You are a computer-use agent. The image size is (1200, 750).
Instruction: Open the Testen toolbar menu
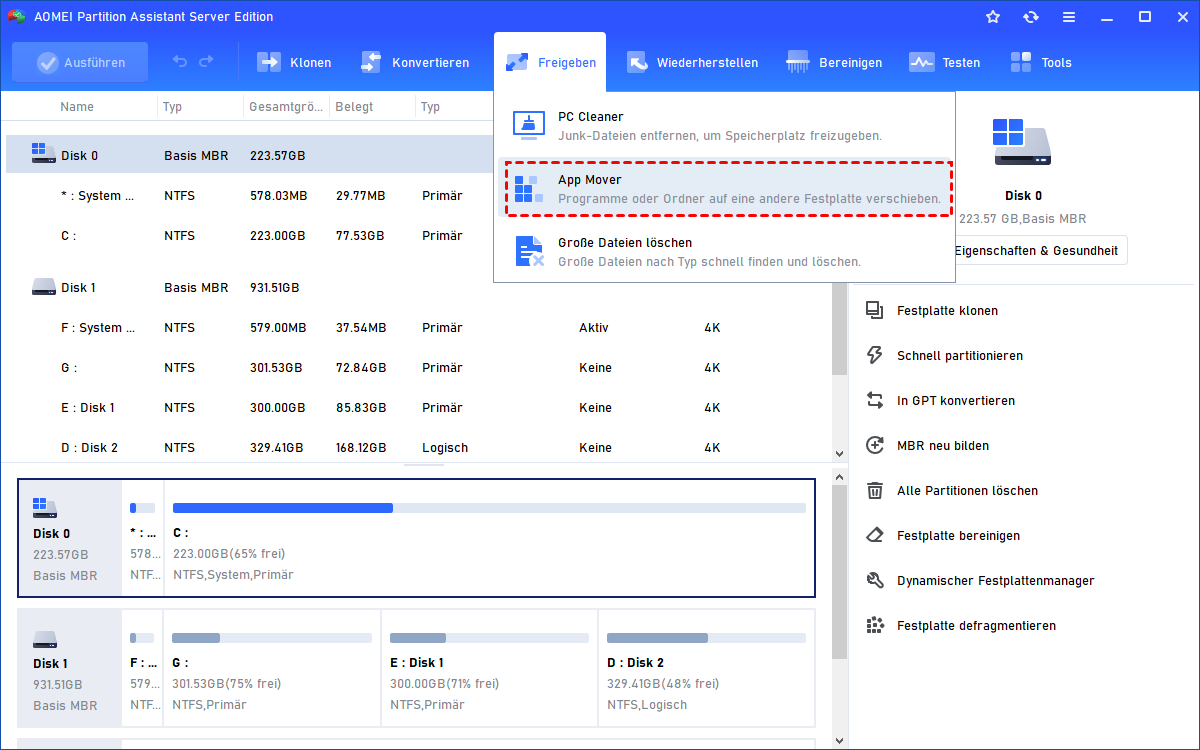point(944,62)
